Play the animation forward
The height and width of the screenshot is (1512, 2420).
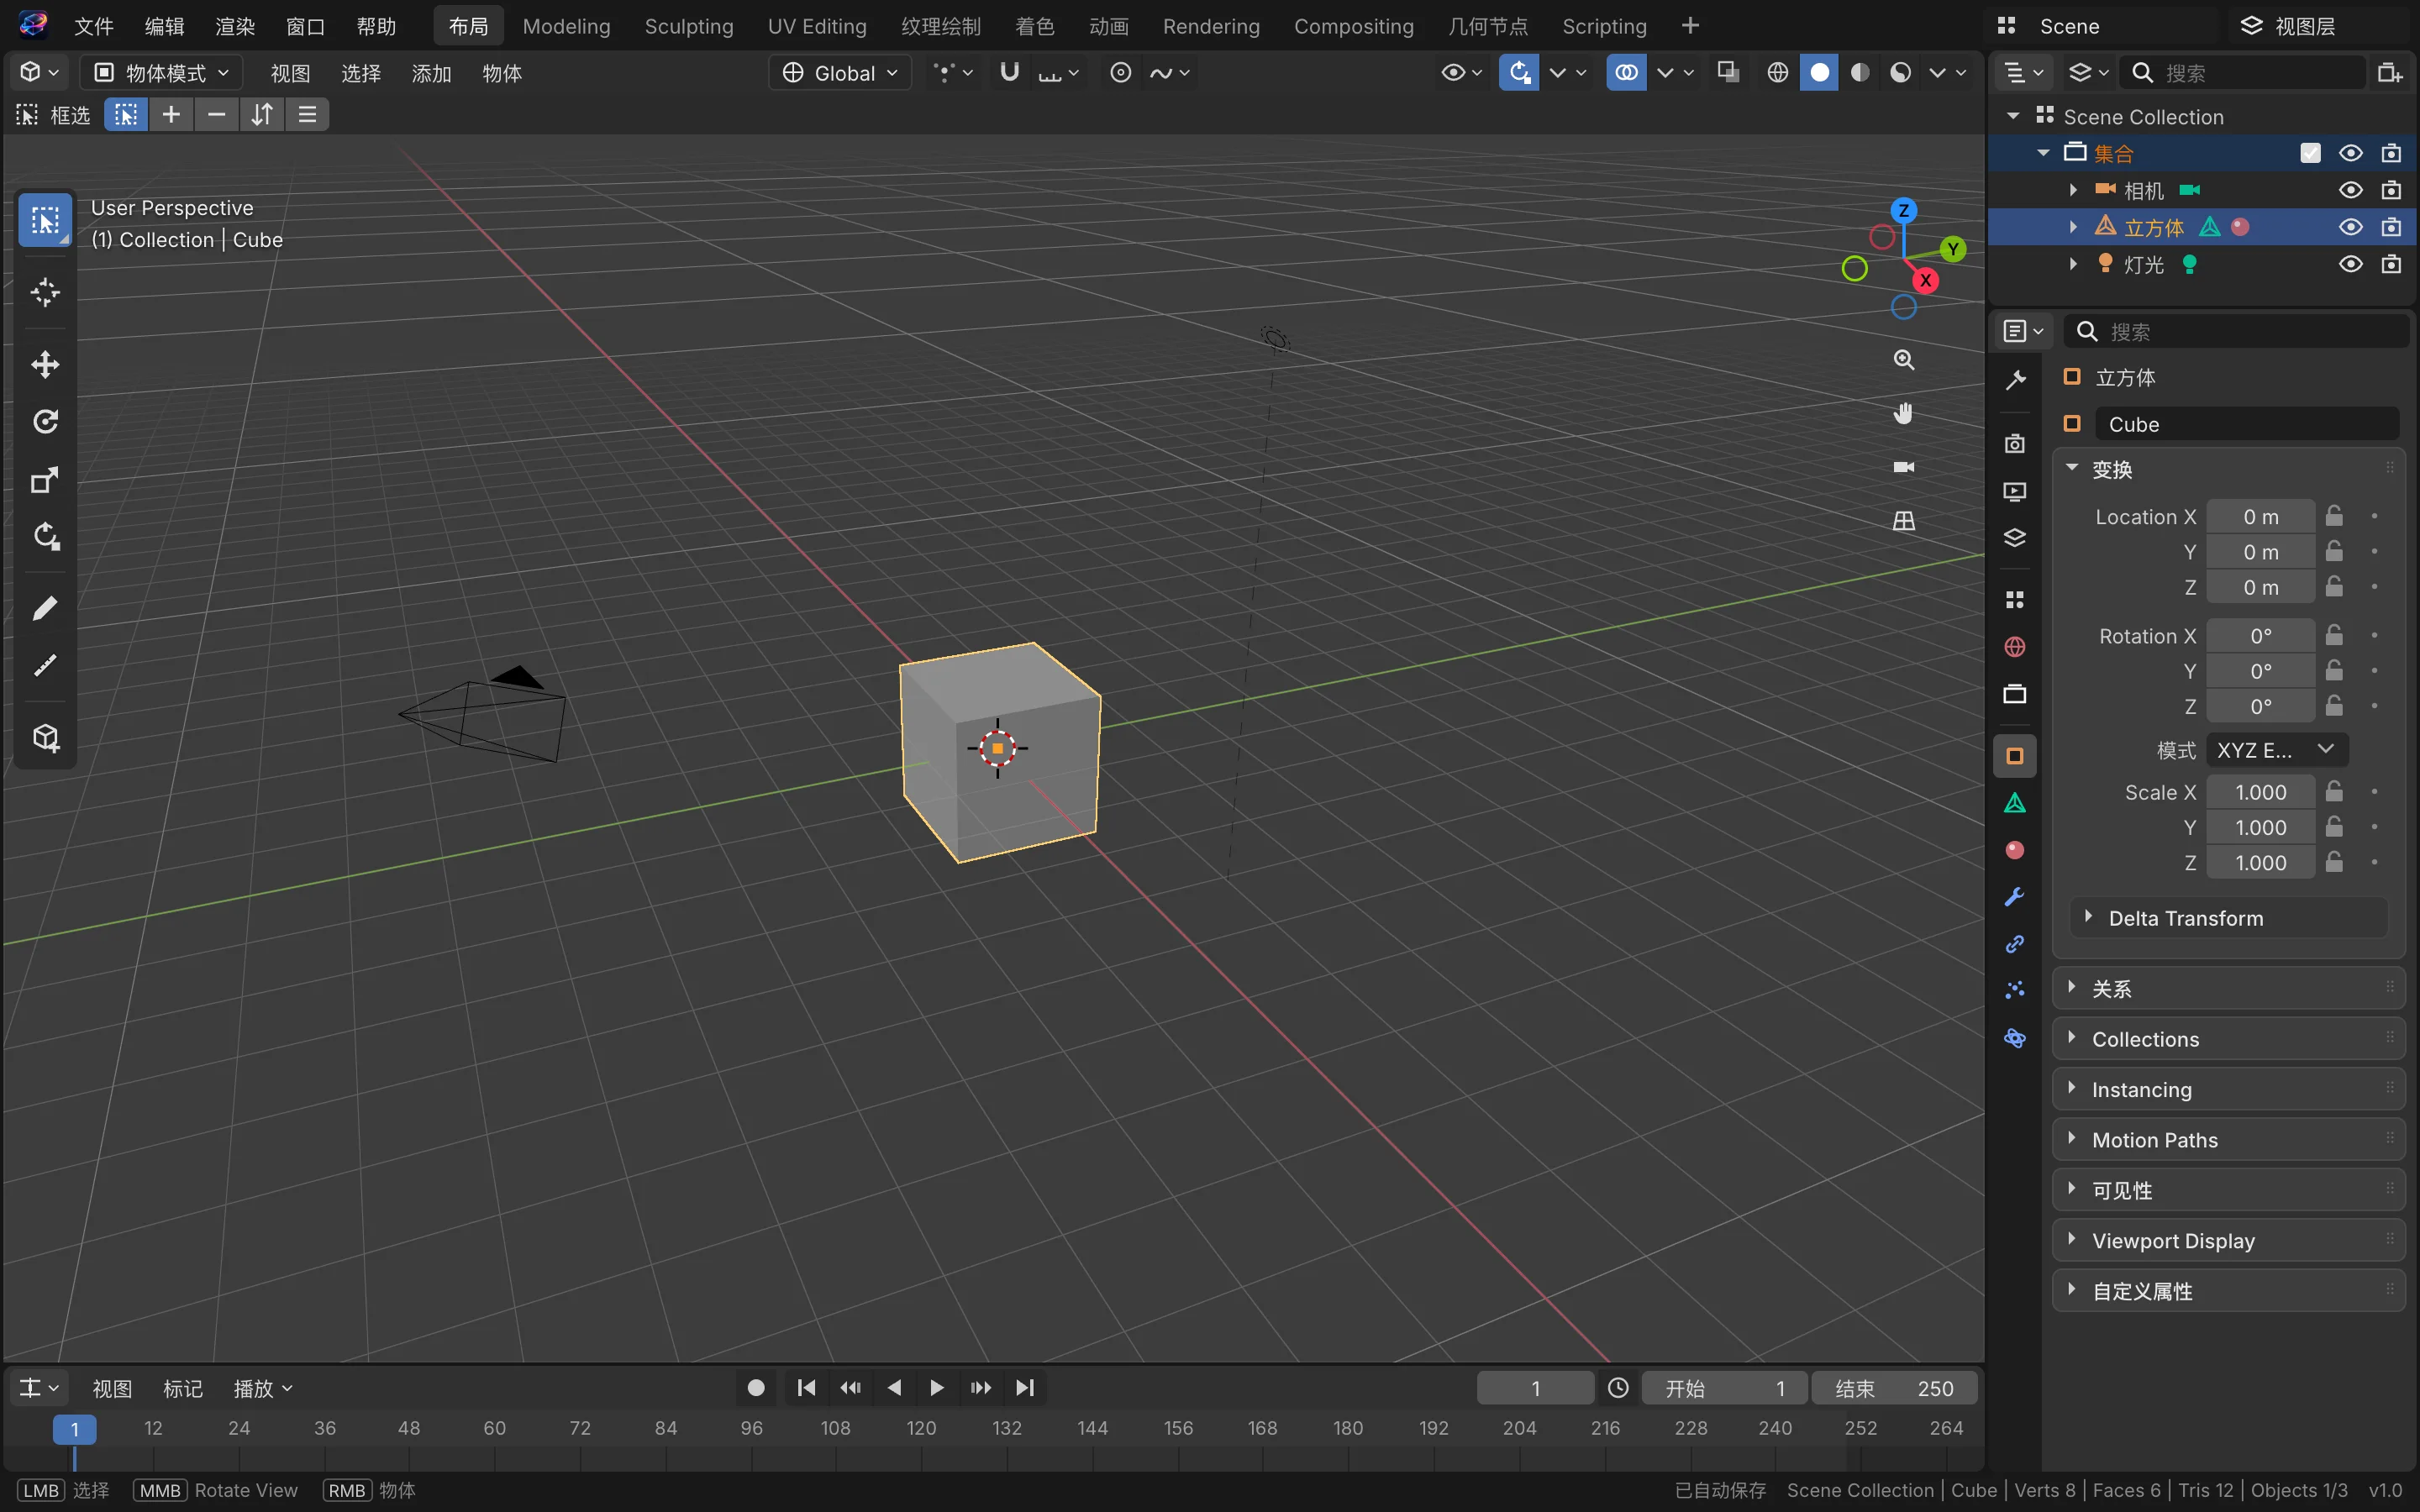pos(936,1388)
